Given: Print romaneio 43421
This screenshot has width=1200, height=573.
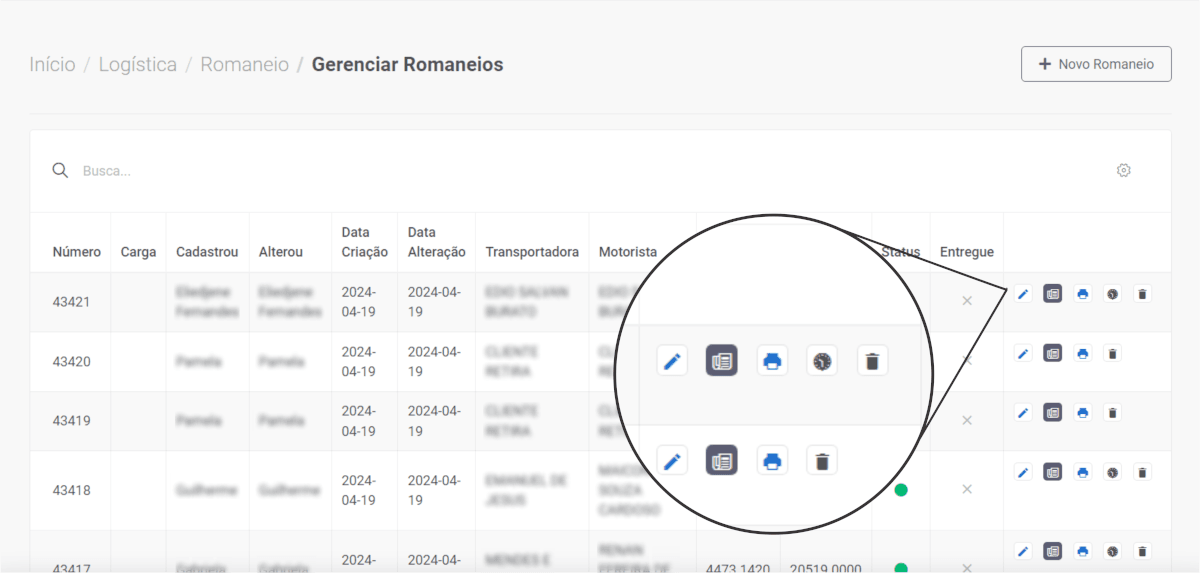Looking at the screenshot, I should tap(1083, 294).
